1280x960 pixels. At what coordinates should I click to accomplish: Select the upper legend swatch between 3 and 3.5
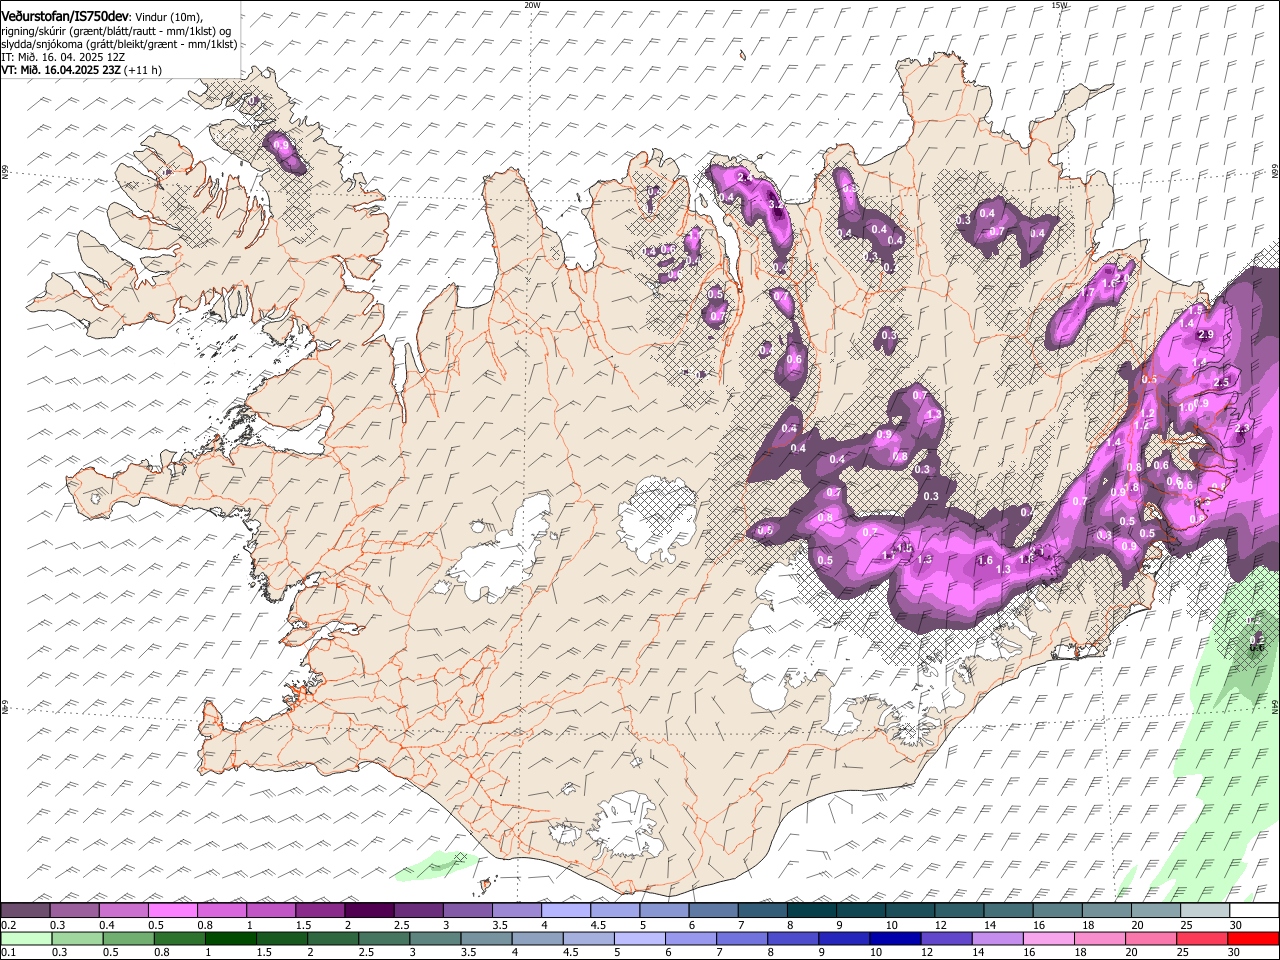point(468,910)
